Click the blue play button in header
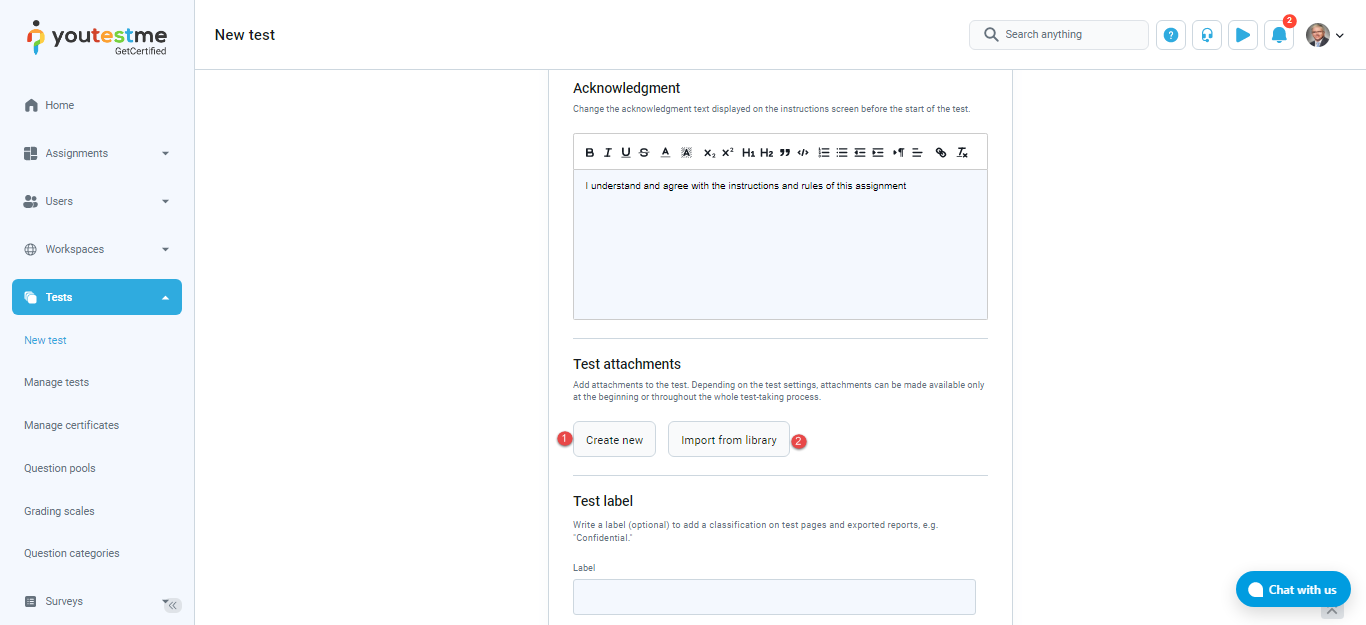Viewport: 1366px width, 625px height. [1243, 35]
